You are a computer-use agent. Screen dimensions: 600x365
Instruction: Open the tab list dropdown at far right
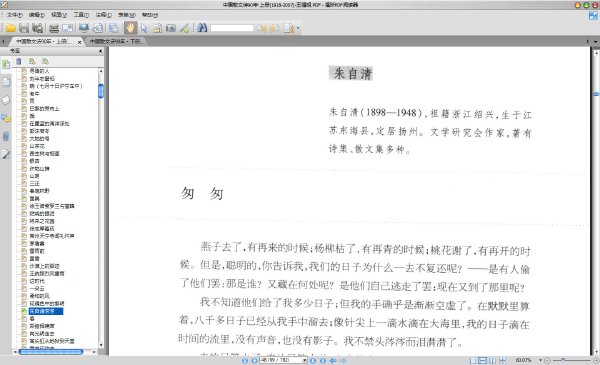(595, 42)
